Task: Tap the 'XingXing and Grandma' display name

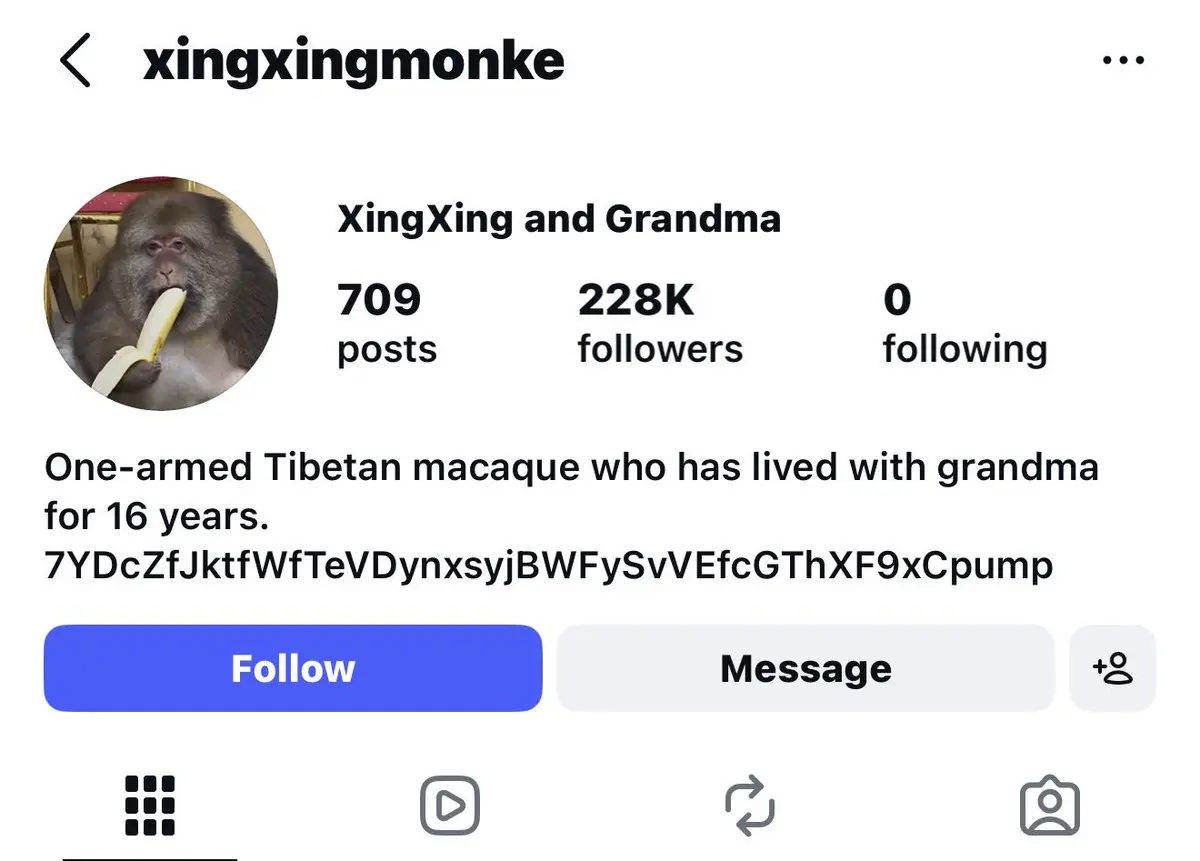Action: [x=559, y=218]
